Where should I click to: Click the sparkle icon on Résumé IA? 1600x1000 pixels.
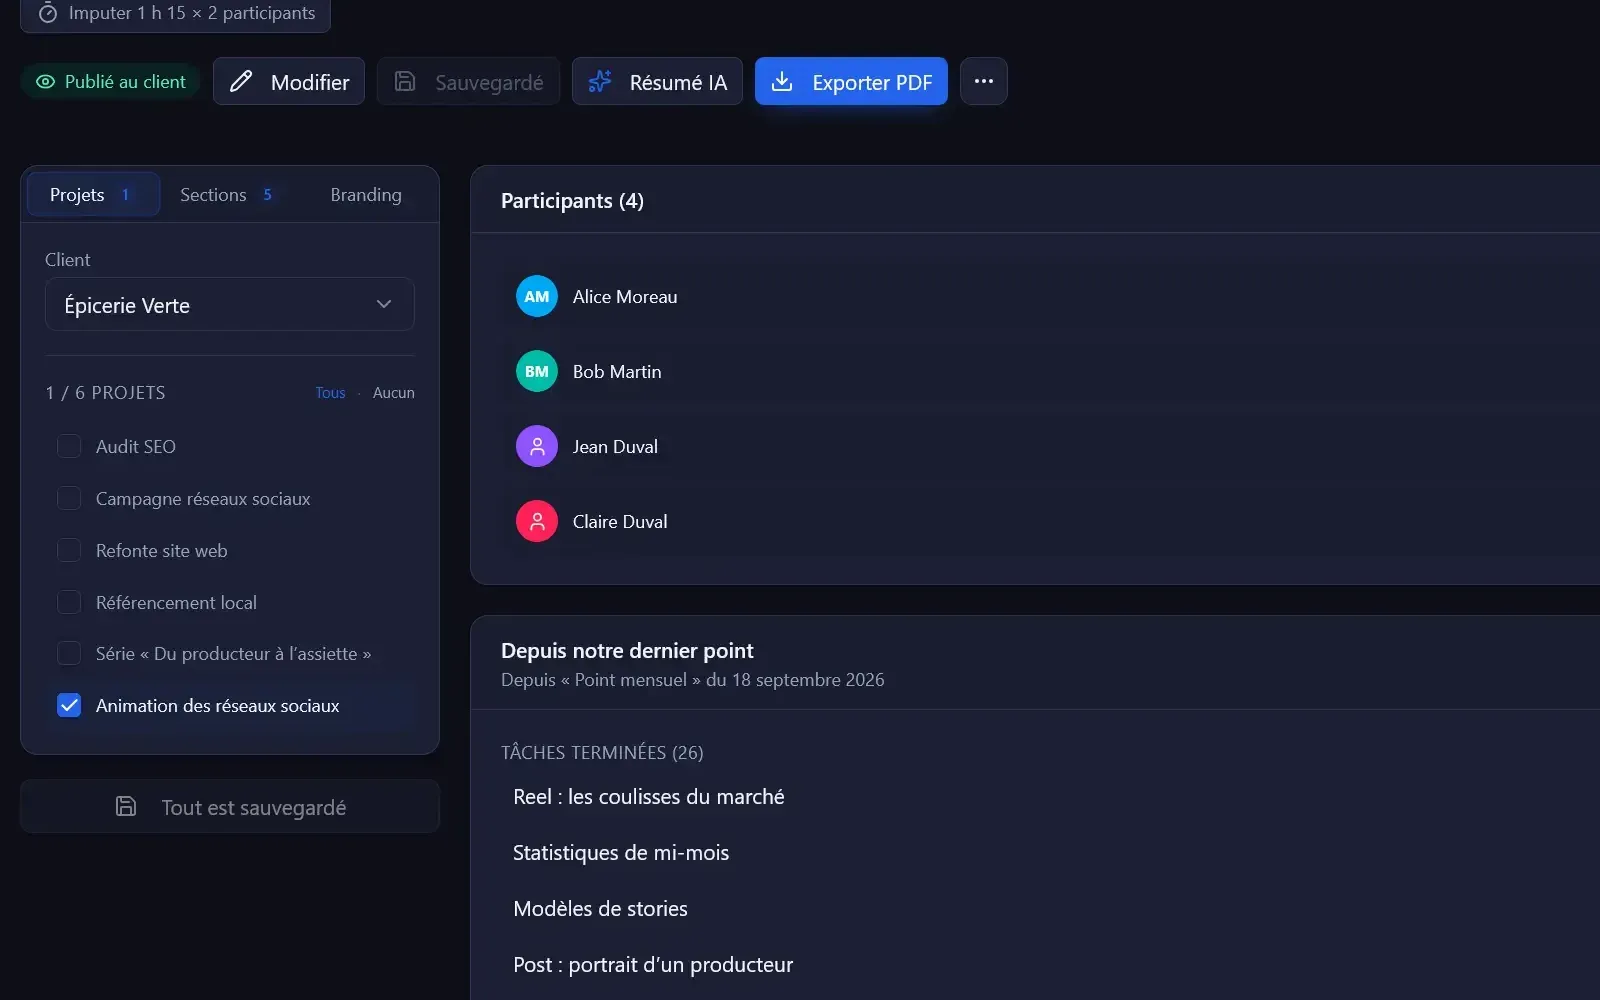pyautogui.click(x=600, y=82)
